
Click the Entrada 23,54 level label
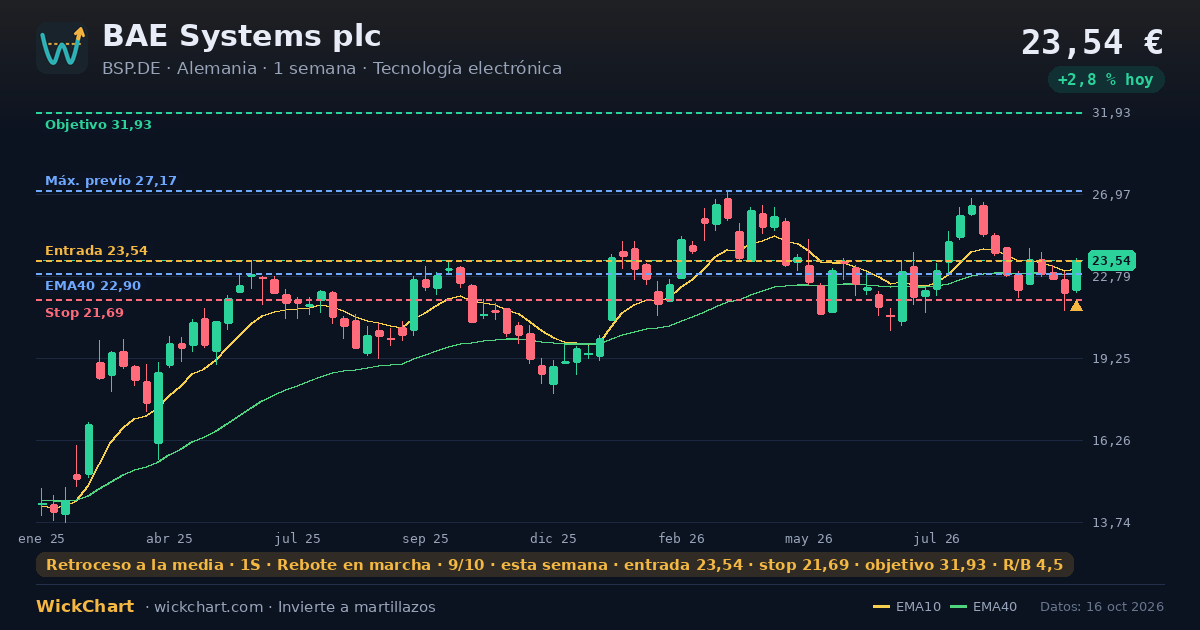(96, 251)
